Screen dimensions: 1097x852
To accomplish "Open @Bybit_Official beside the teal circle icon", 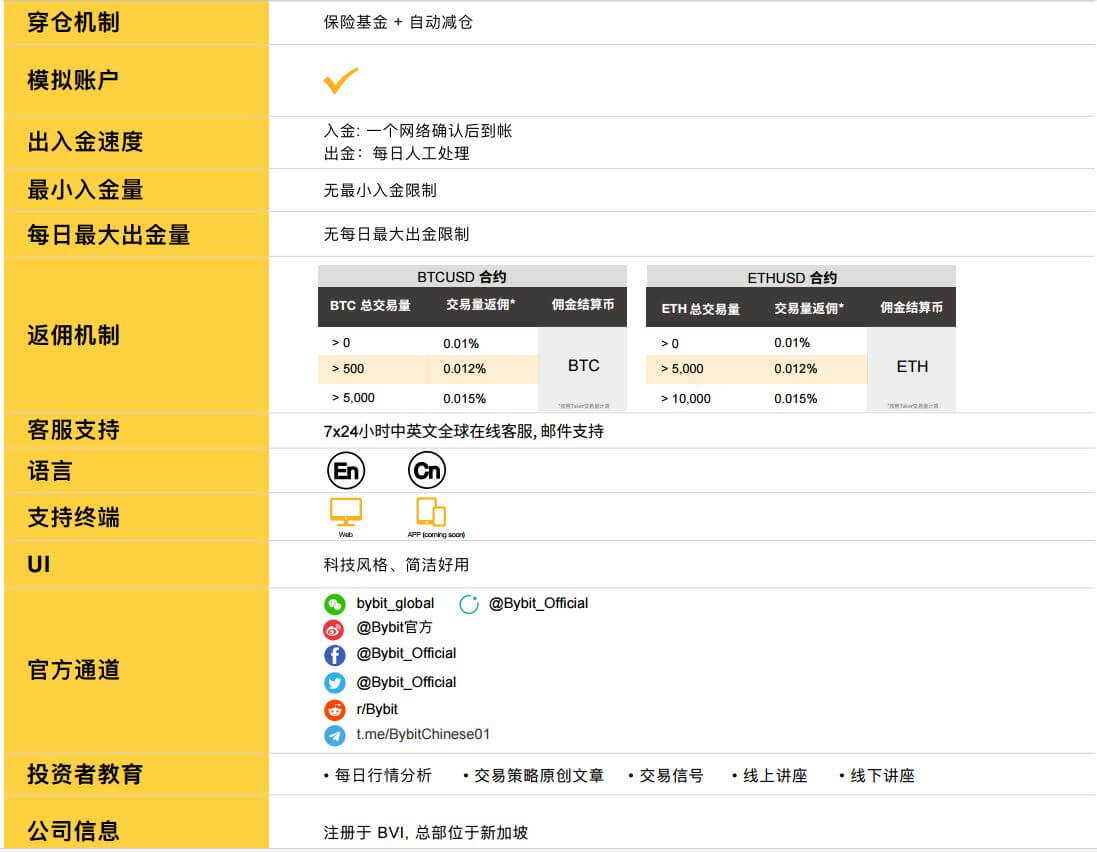I will (x=538, y=603).
